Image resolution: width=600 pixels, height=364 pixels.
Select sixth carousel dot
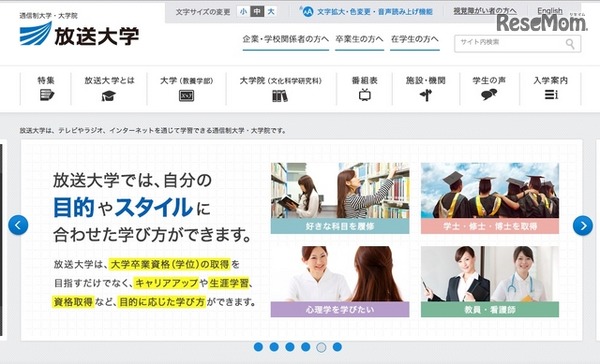pos(337,347)
